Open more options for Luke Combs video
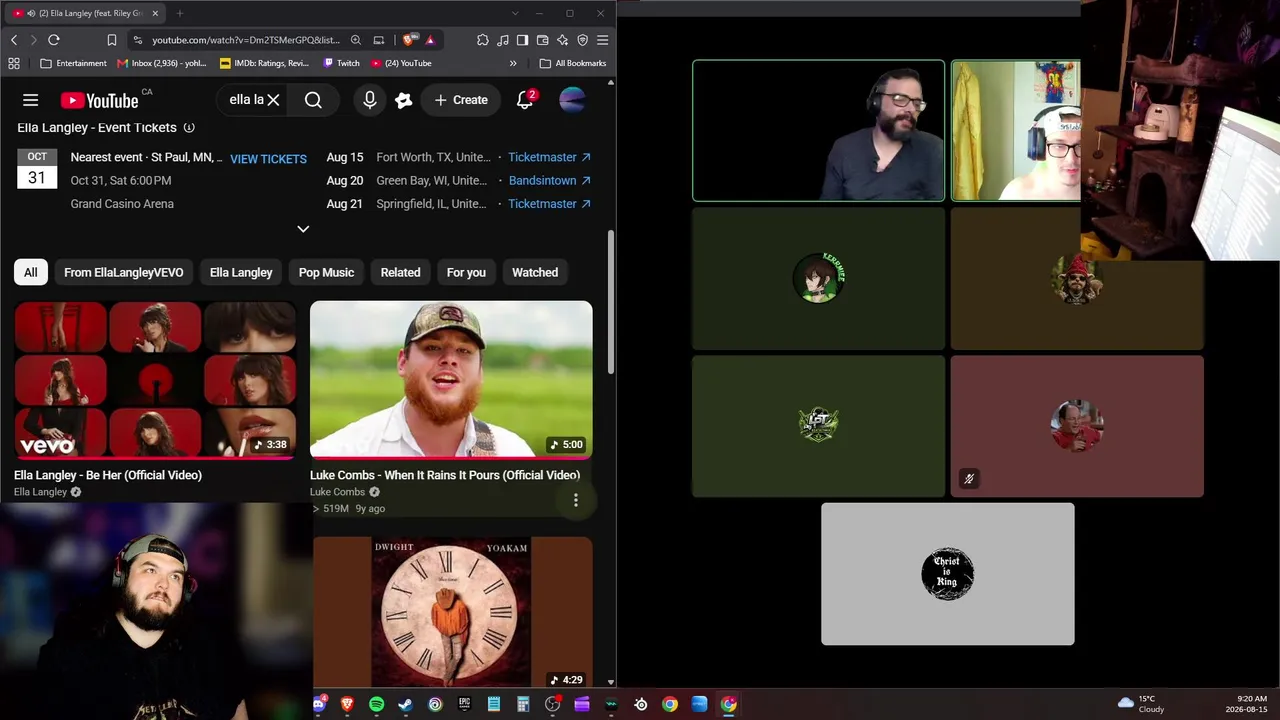The height and width of the screenshot is (720, 1280). pyautogui.click(x=576, y=500)
